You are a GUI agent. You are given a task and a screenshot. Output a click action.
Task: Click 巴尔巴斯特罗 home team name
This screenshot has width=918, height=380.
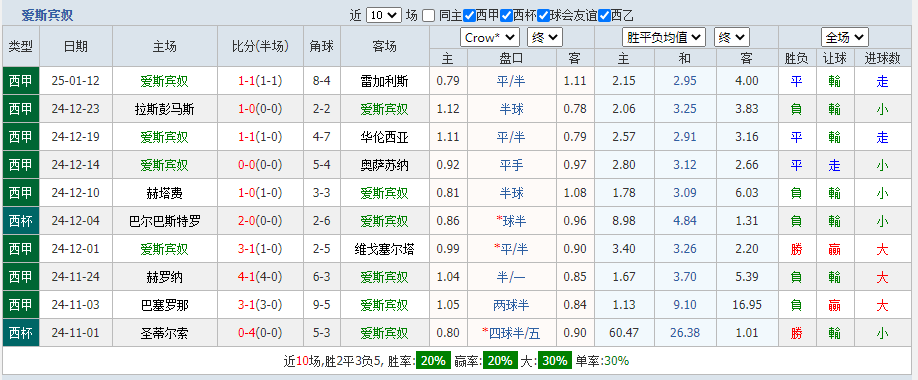click(x=165, y=221)
